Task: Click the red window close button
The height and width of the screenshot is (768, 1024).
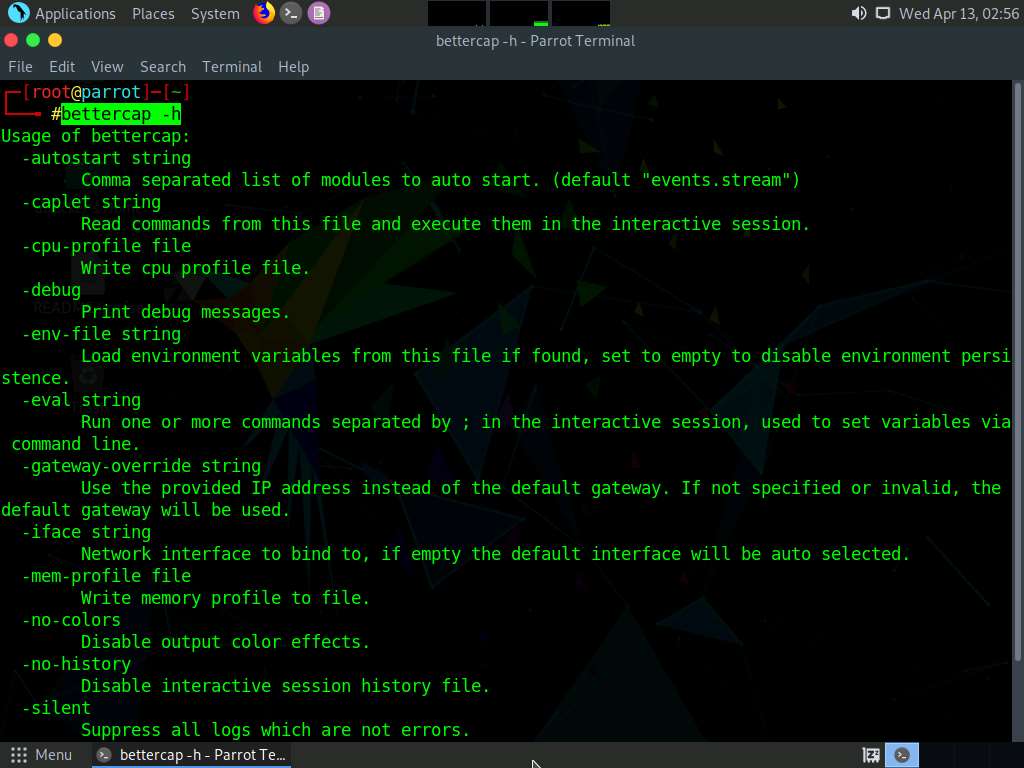Action: (x=11, y=40)
